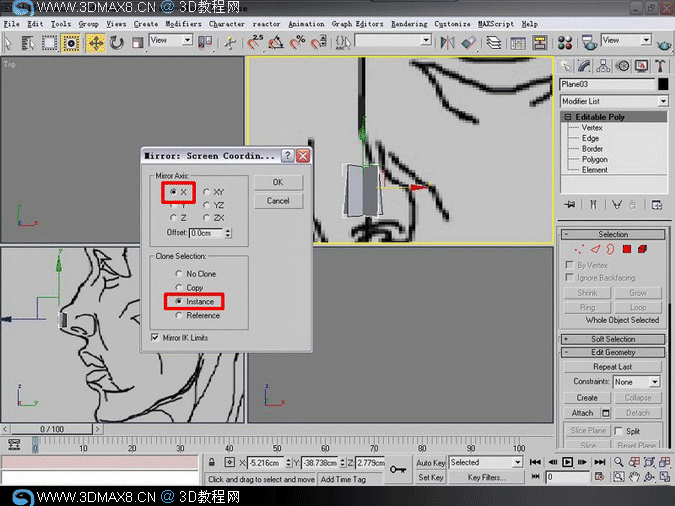
Task: Cancel the Mirror dialog
Action: pos(278,201)
